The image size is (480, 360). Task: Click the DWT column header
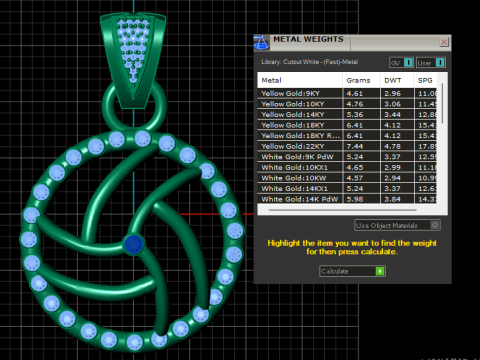point(397,80)
